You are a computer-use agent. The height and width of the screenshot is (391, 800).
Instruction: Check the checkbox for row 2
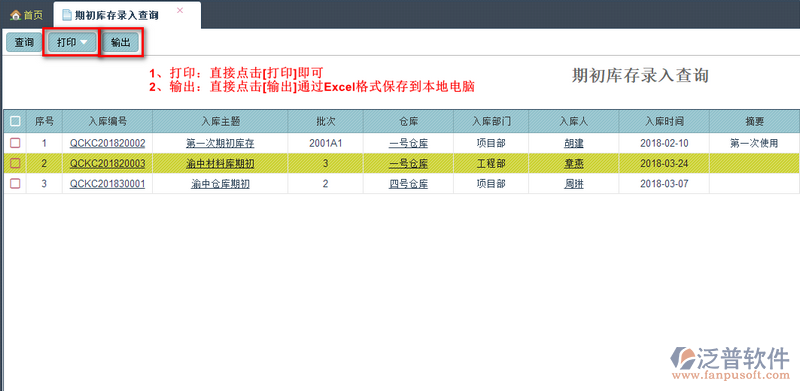tap(15, 163)
